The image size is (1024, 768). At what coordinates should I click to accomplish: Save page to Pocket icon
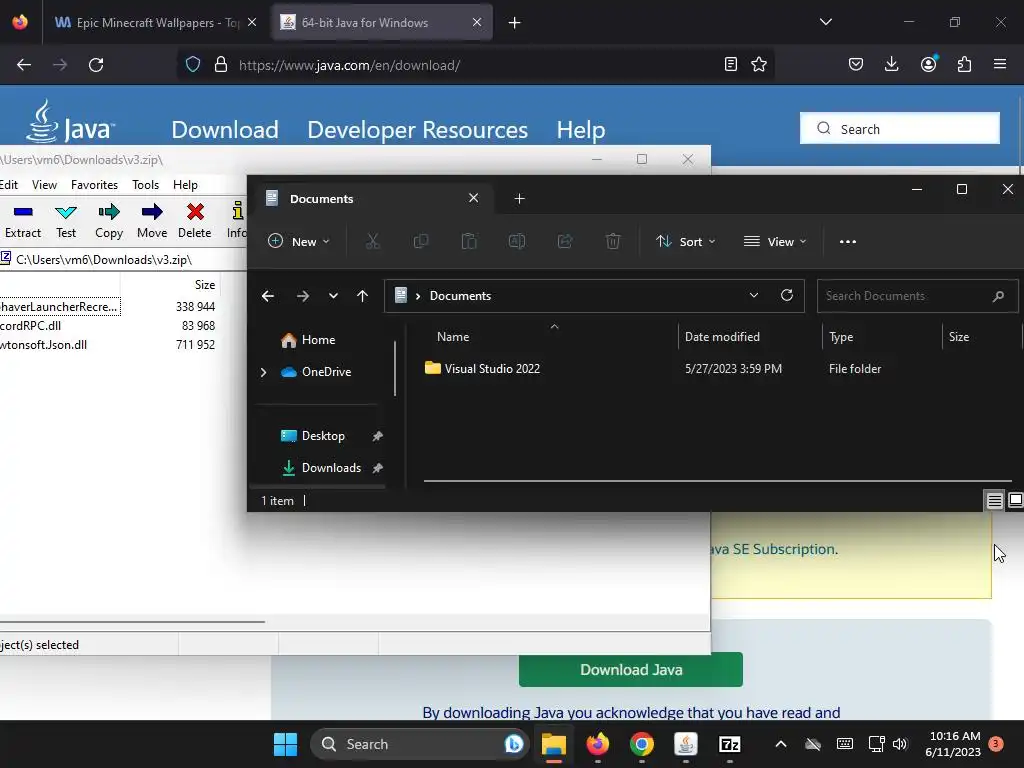click(856, 64)
